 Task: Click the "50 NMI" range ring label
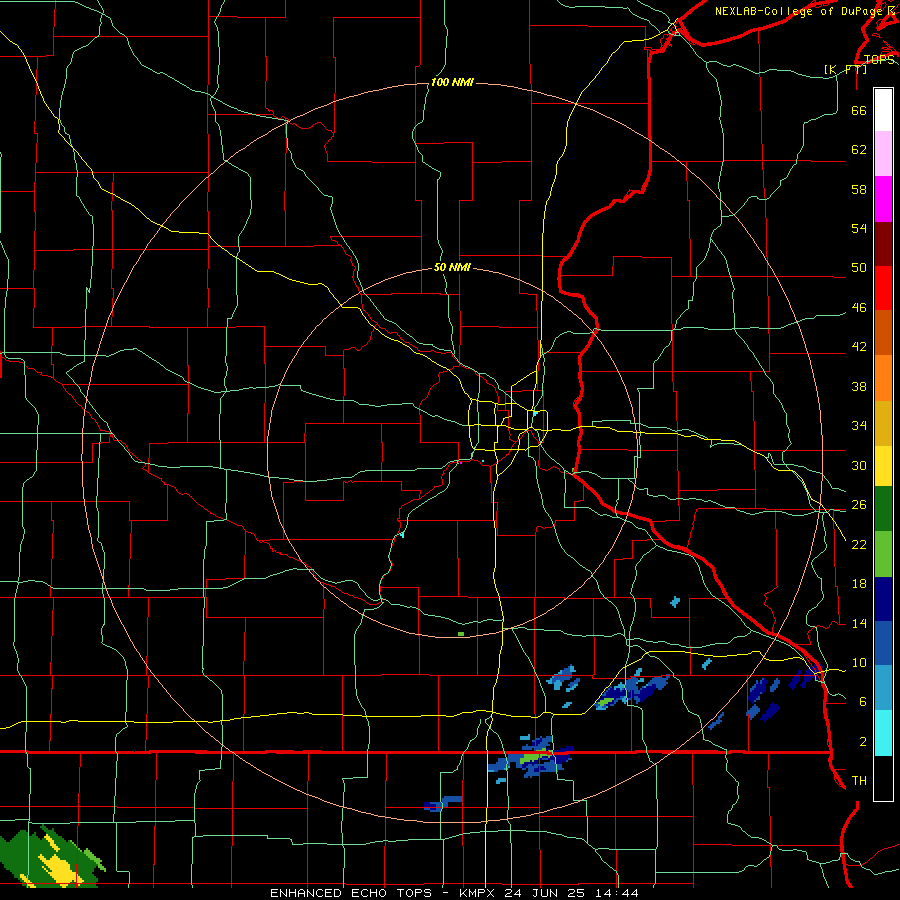tap(452, 267)
